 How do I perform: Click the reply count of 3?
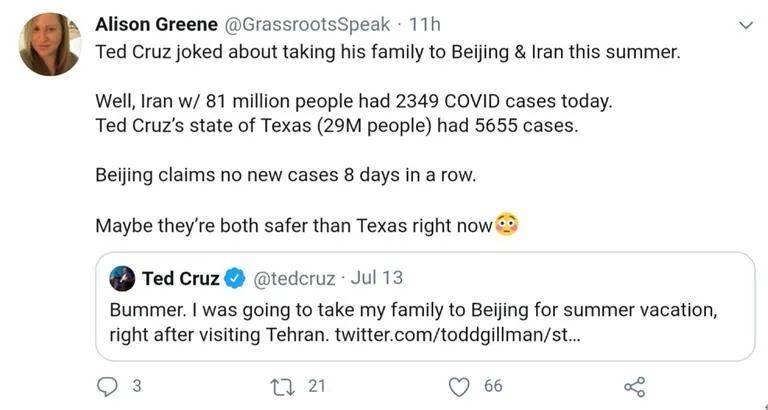coord(137,386)
